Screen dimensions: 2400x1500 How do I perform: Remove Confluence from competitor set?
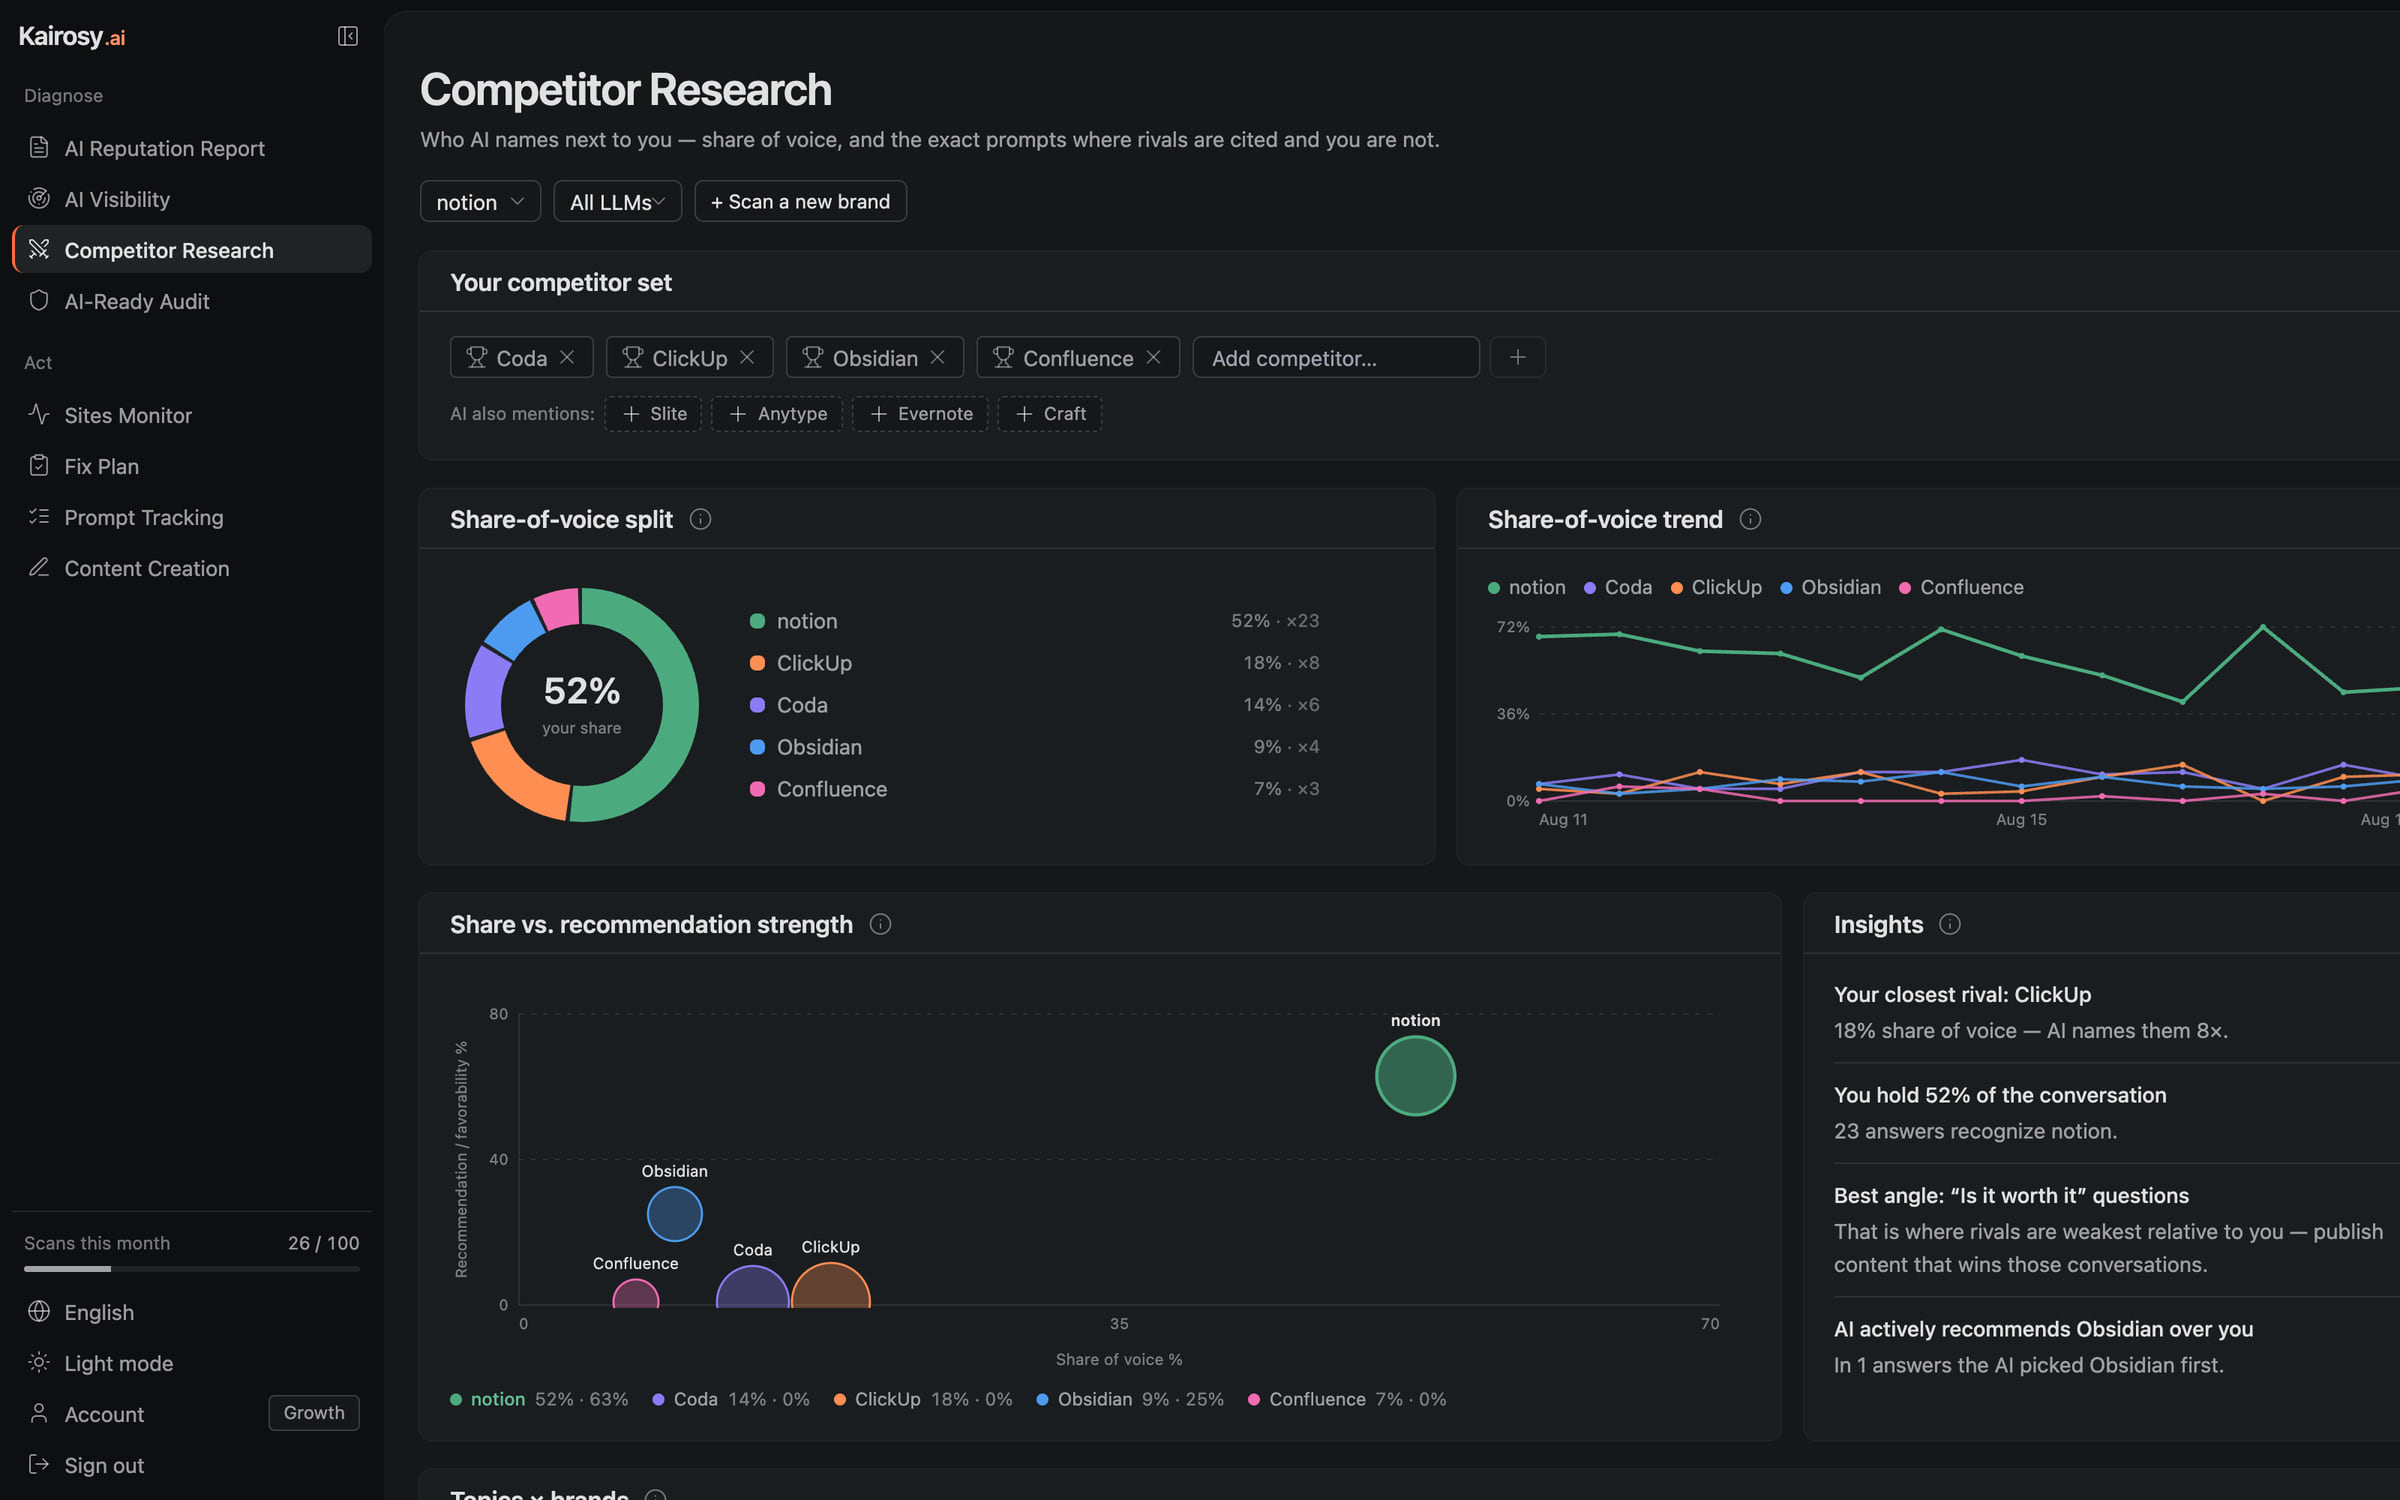tap(1153, 357)
